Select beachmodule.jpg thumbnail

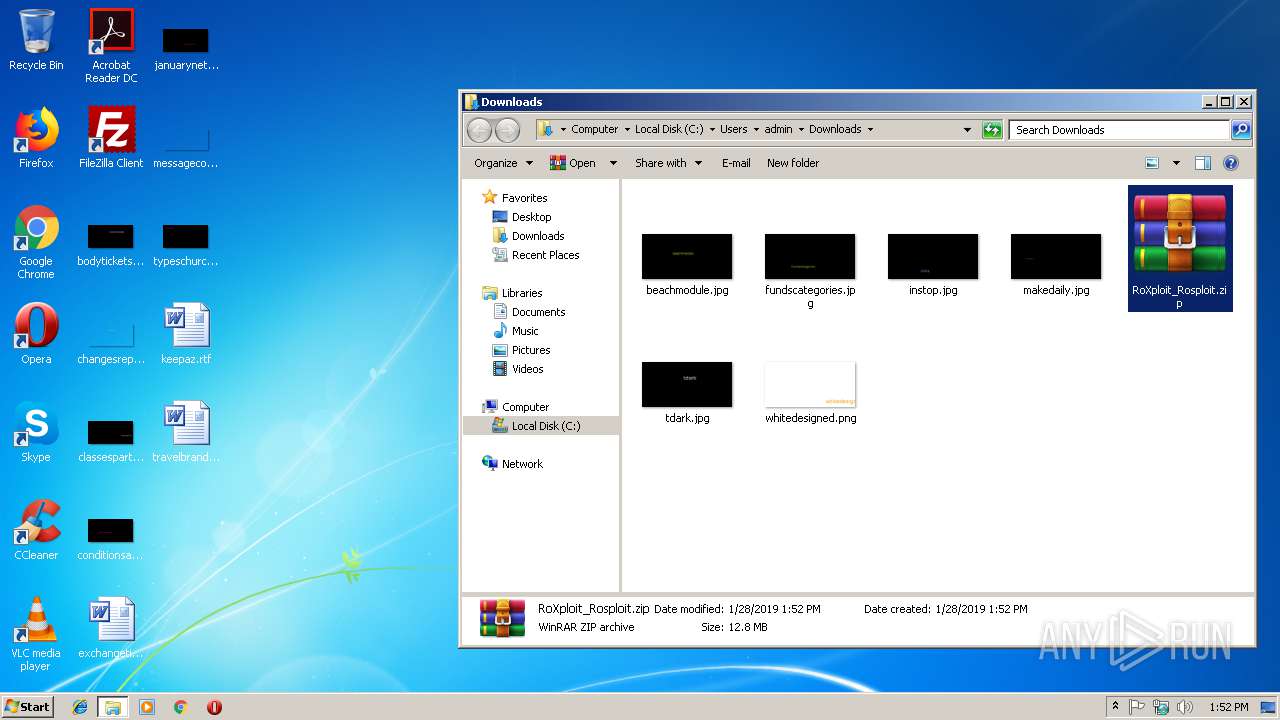tap(687, 264)
